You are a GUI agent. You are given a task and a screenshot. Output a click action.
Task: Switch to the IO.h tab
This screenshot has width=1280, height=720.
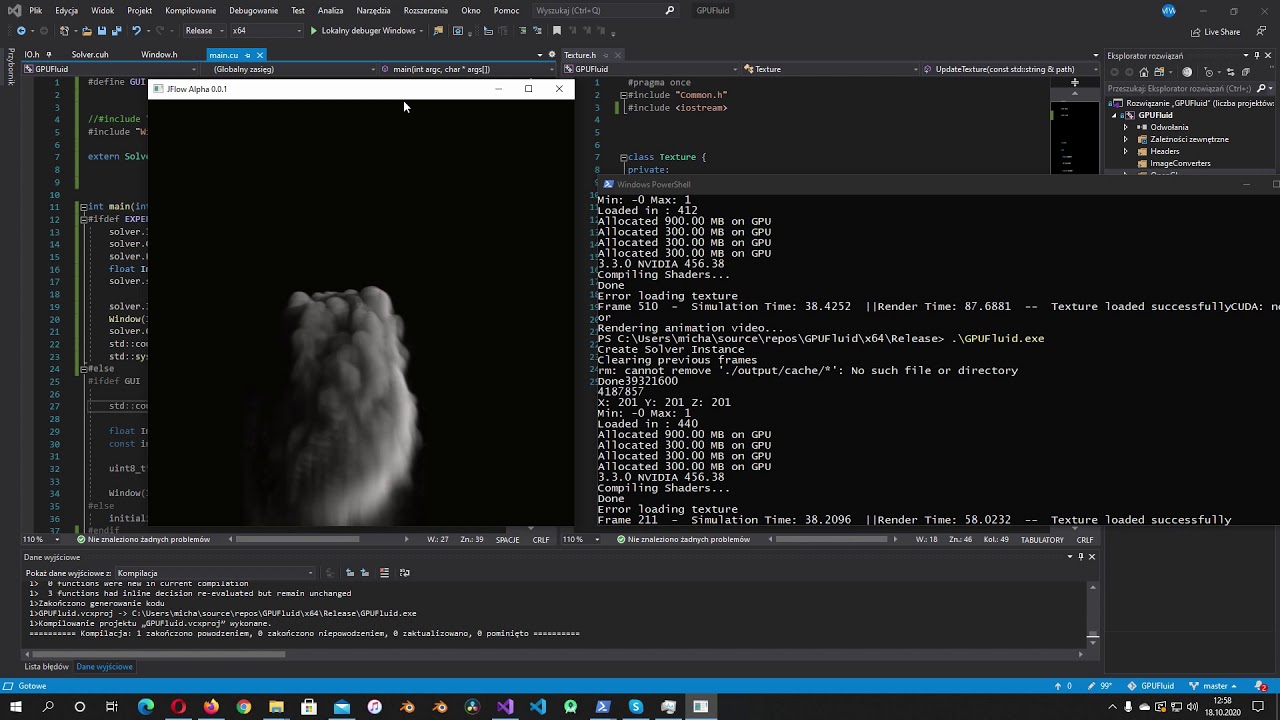(32, 55)
